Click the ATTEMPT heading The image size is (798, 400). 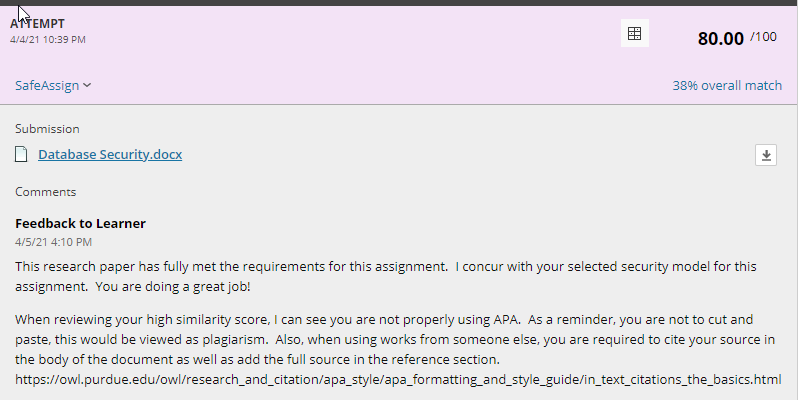[38, 24]
